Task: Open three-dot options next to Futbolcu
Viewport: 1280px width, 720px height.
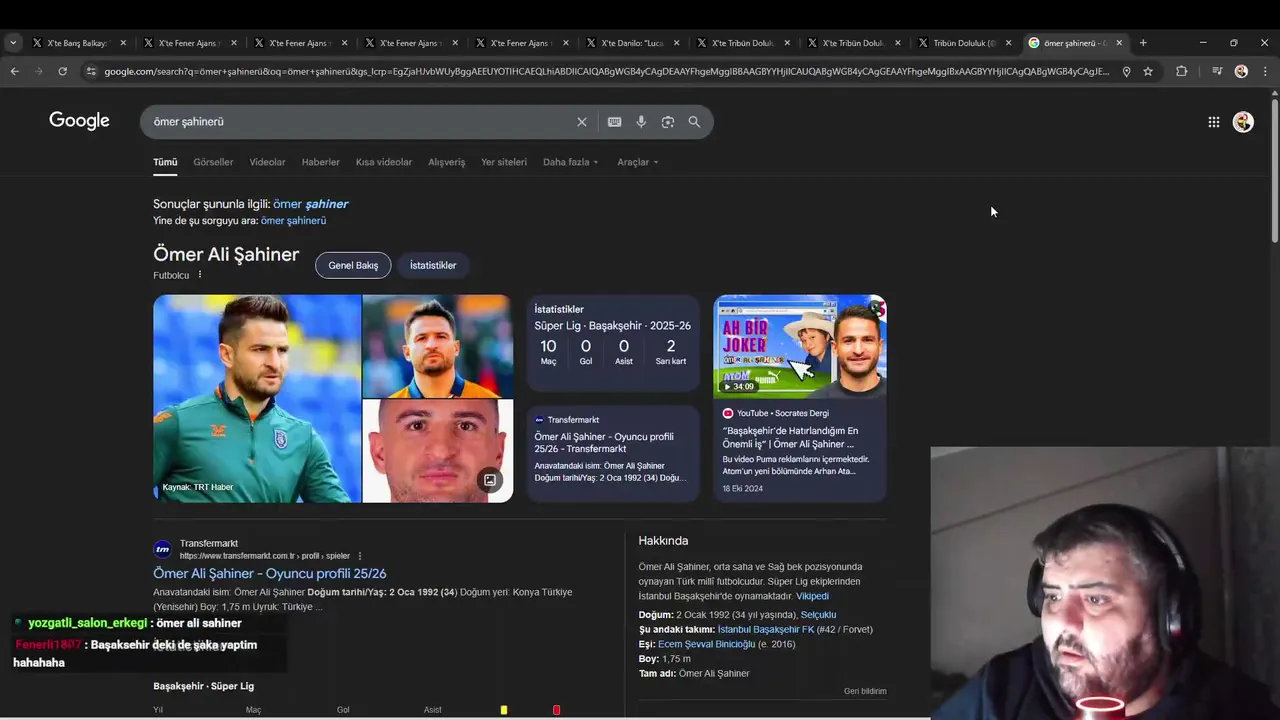Action: point(199,275)
